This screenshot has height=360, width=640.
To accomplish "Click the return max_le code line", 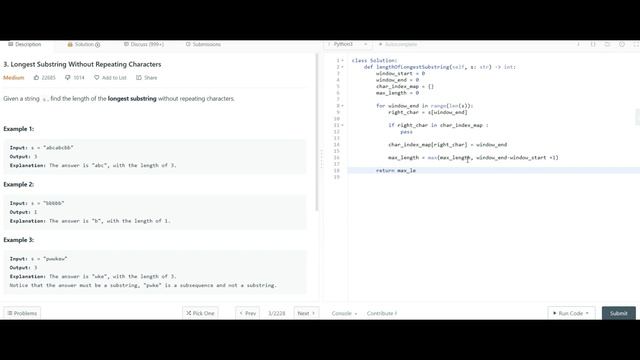I will coord(396,171).
